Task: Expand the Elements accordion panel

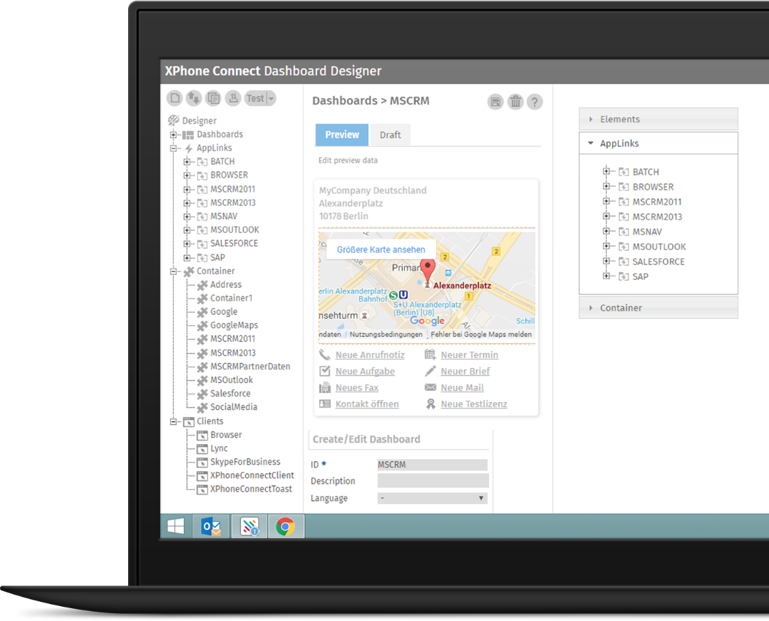Action: [x=658, y=119]
